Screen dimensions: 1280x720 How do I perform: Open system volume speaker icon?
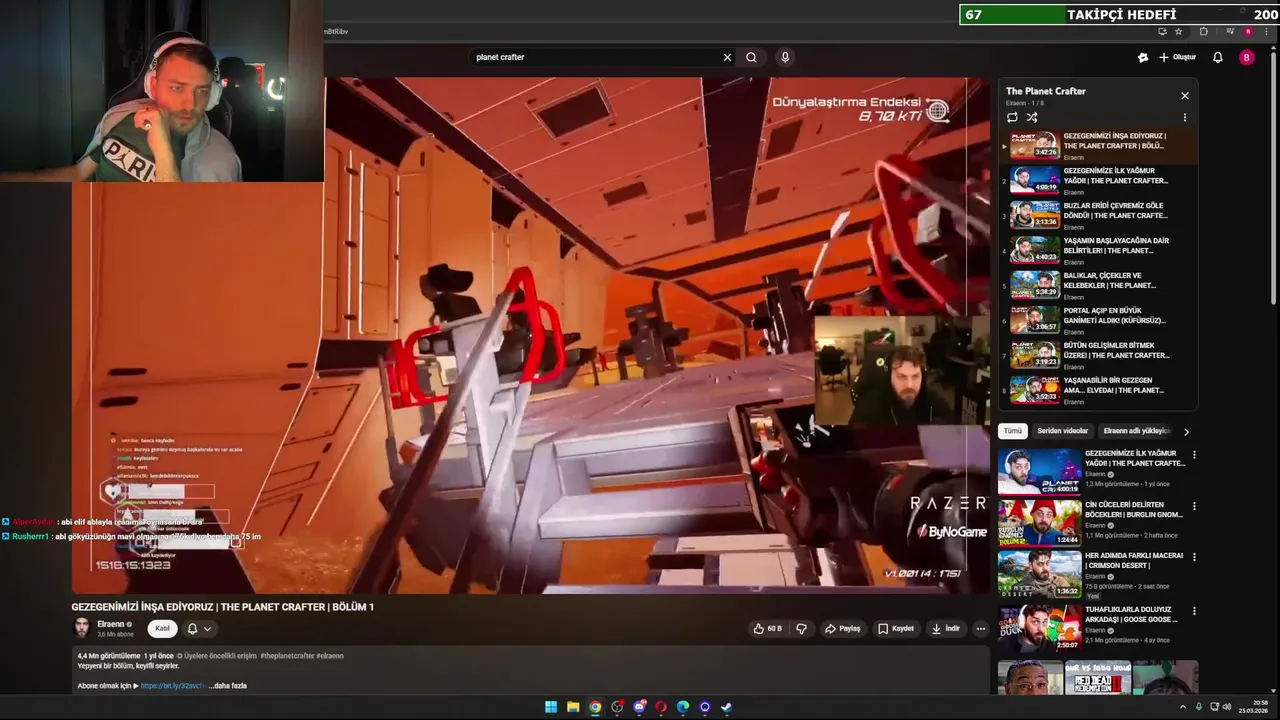point(1227,707)
